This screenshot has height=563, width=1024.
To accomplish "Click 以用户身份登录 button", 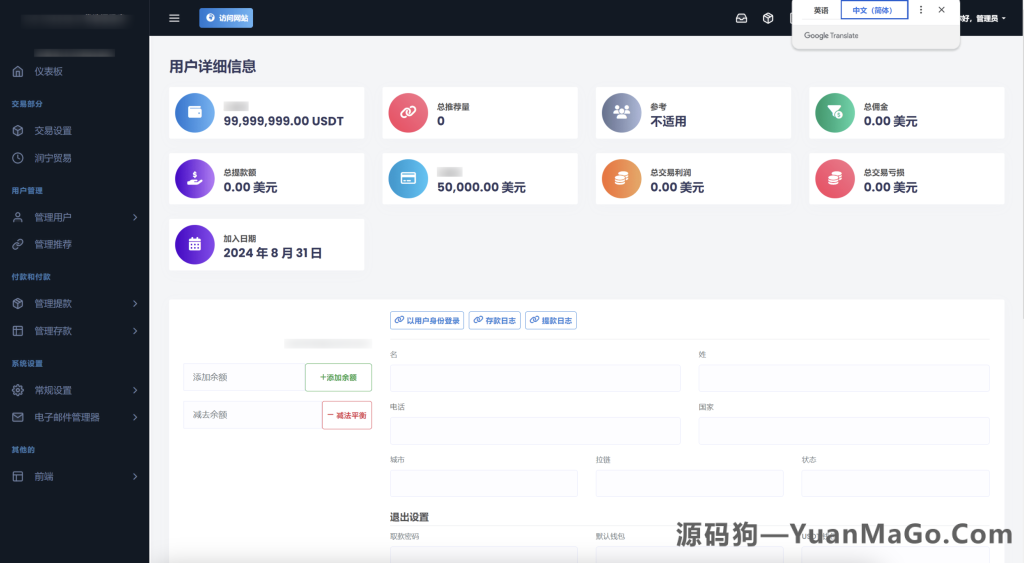I will click(x=427, y=320).
